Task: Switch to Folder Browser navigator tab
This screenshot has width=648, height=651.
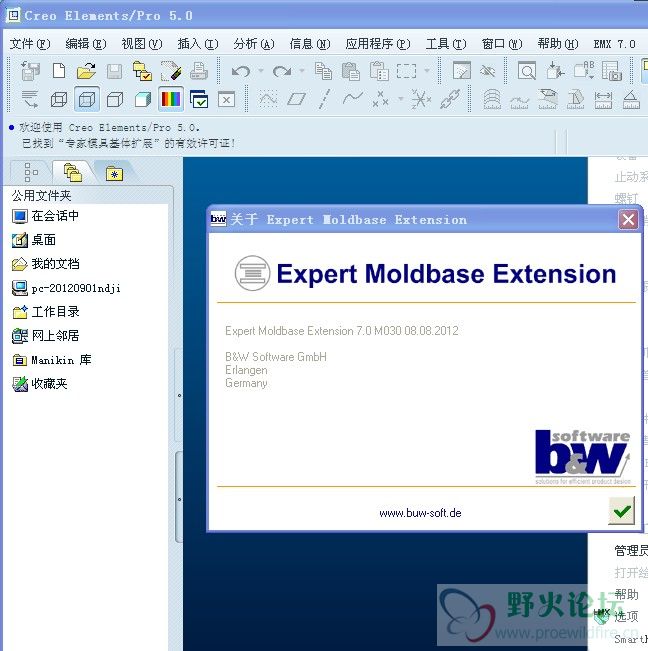Action: [73, 172]
